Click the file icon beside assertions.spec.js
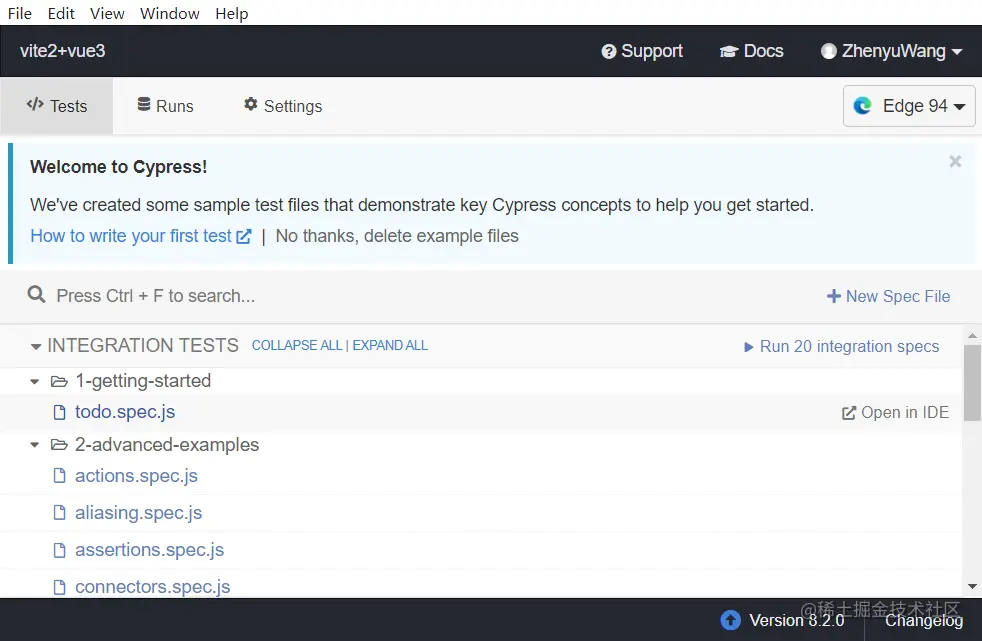This screenshot has width=982, height=641. point(59,550)
